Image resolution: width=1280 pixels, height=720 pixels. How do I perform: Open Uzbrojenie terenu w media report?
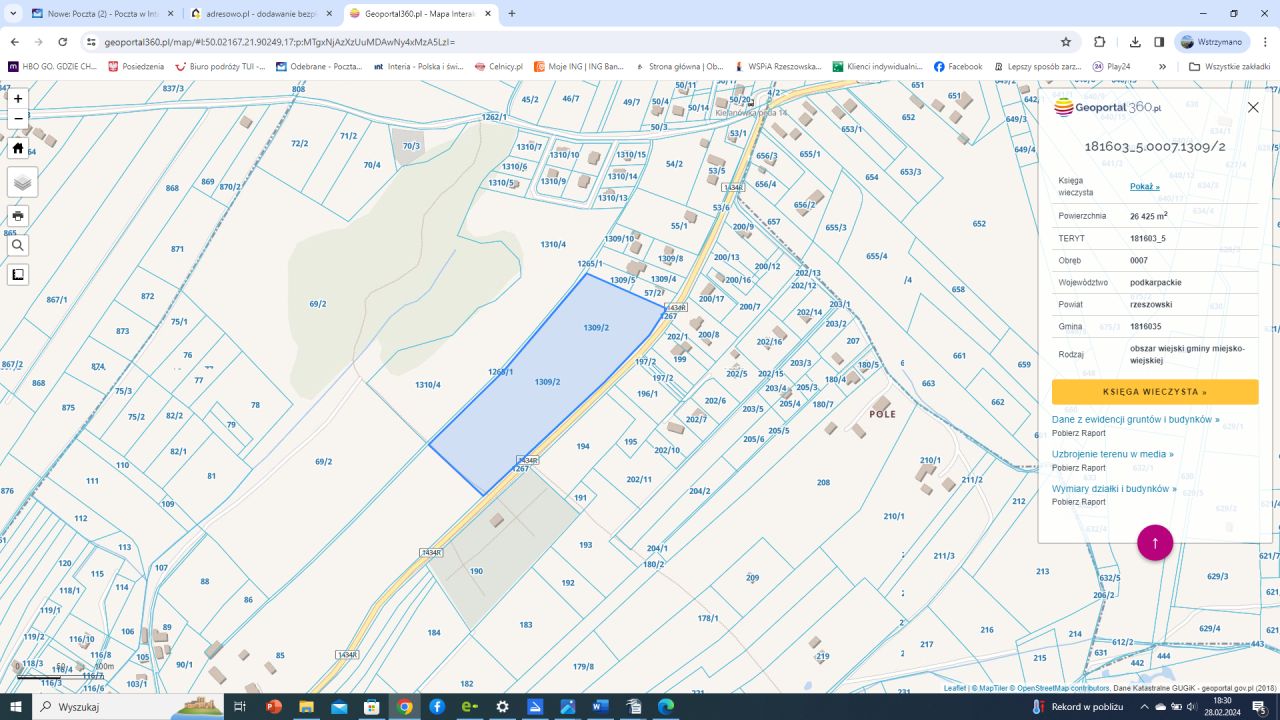coord(1112,454)
